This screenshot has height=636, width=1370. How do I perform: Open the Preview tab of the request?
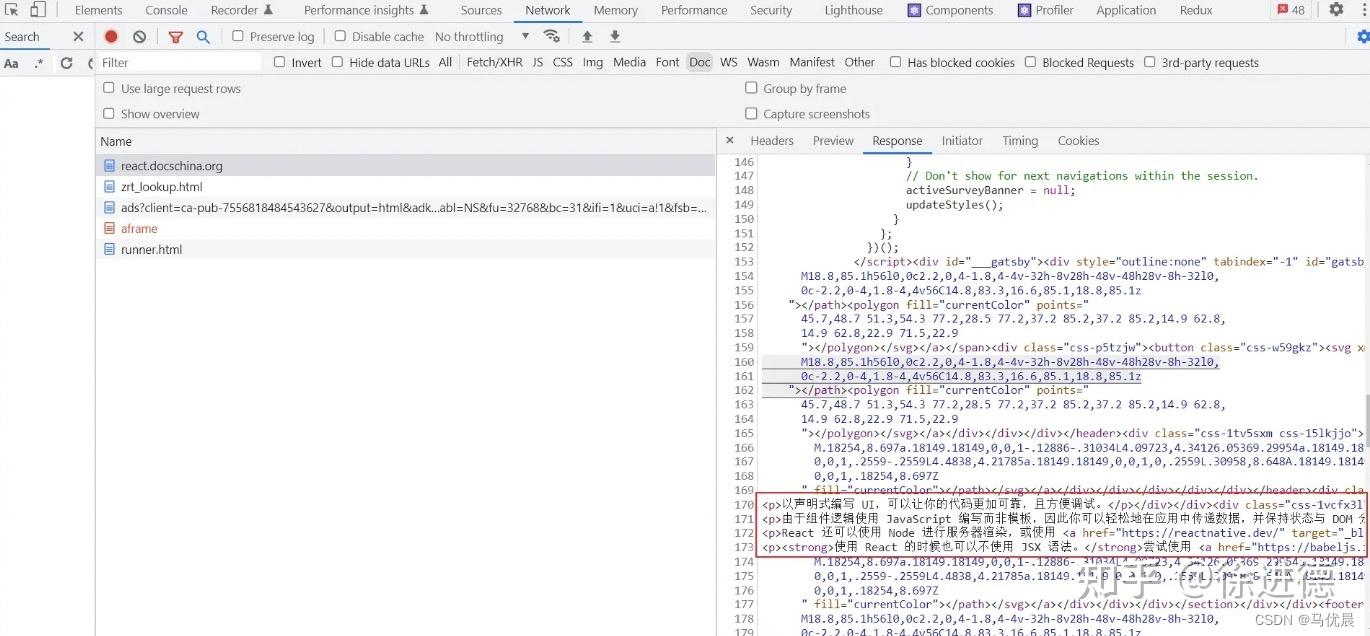click(x=833, y=141)
